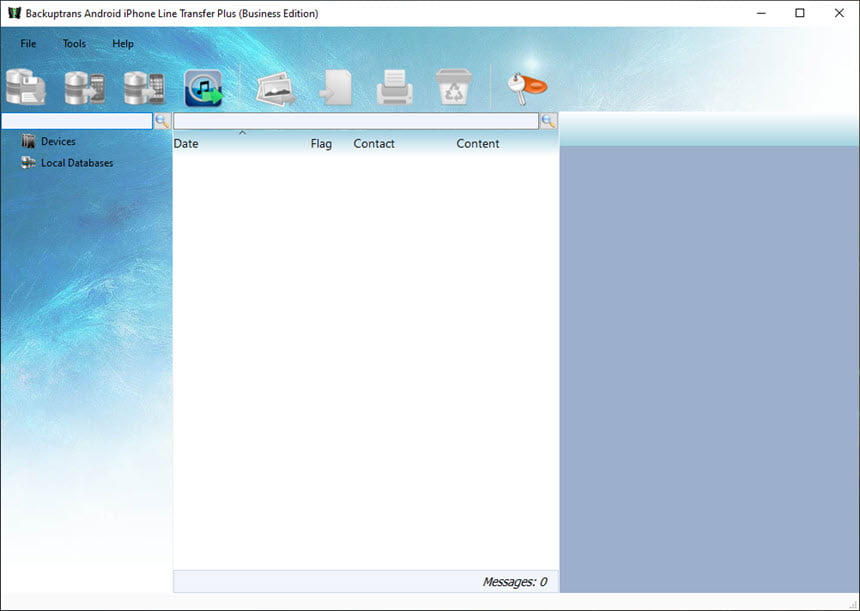Click the Backuptrans app icon in title bar

(14, 13)
